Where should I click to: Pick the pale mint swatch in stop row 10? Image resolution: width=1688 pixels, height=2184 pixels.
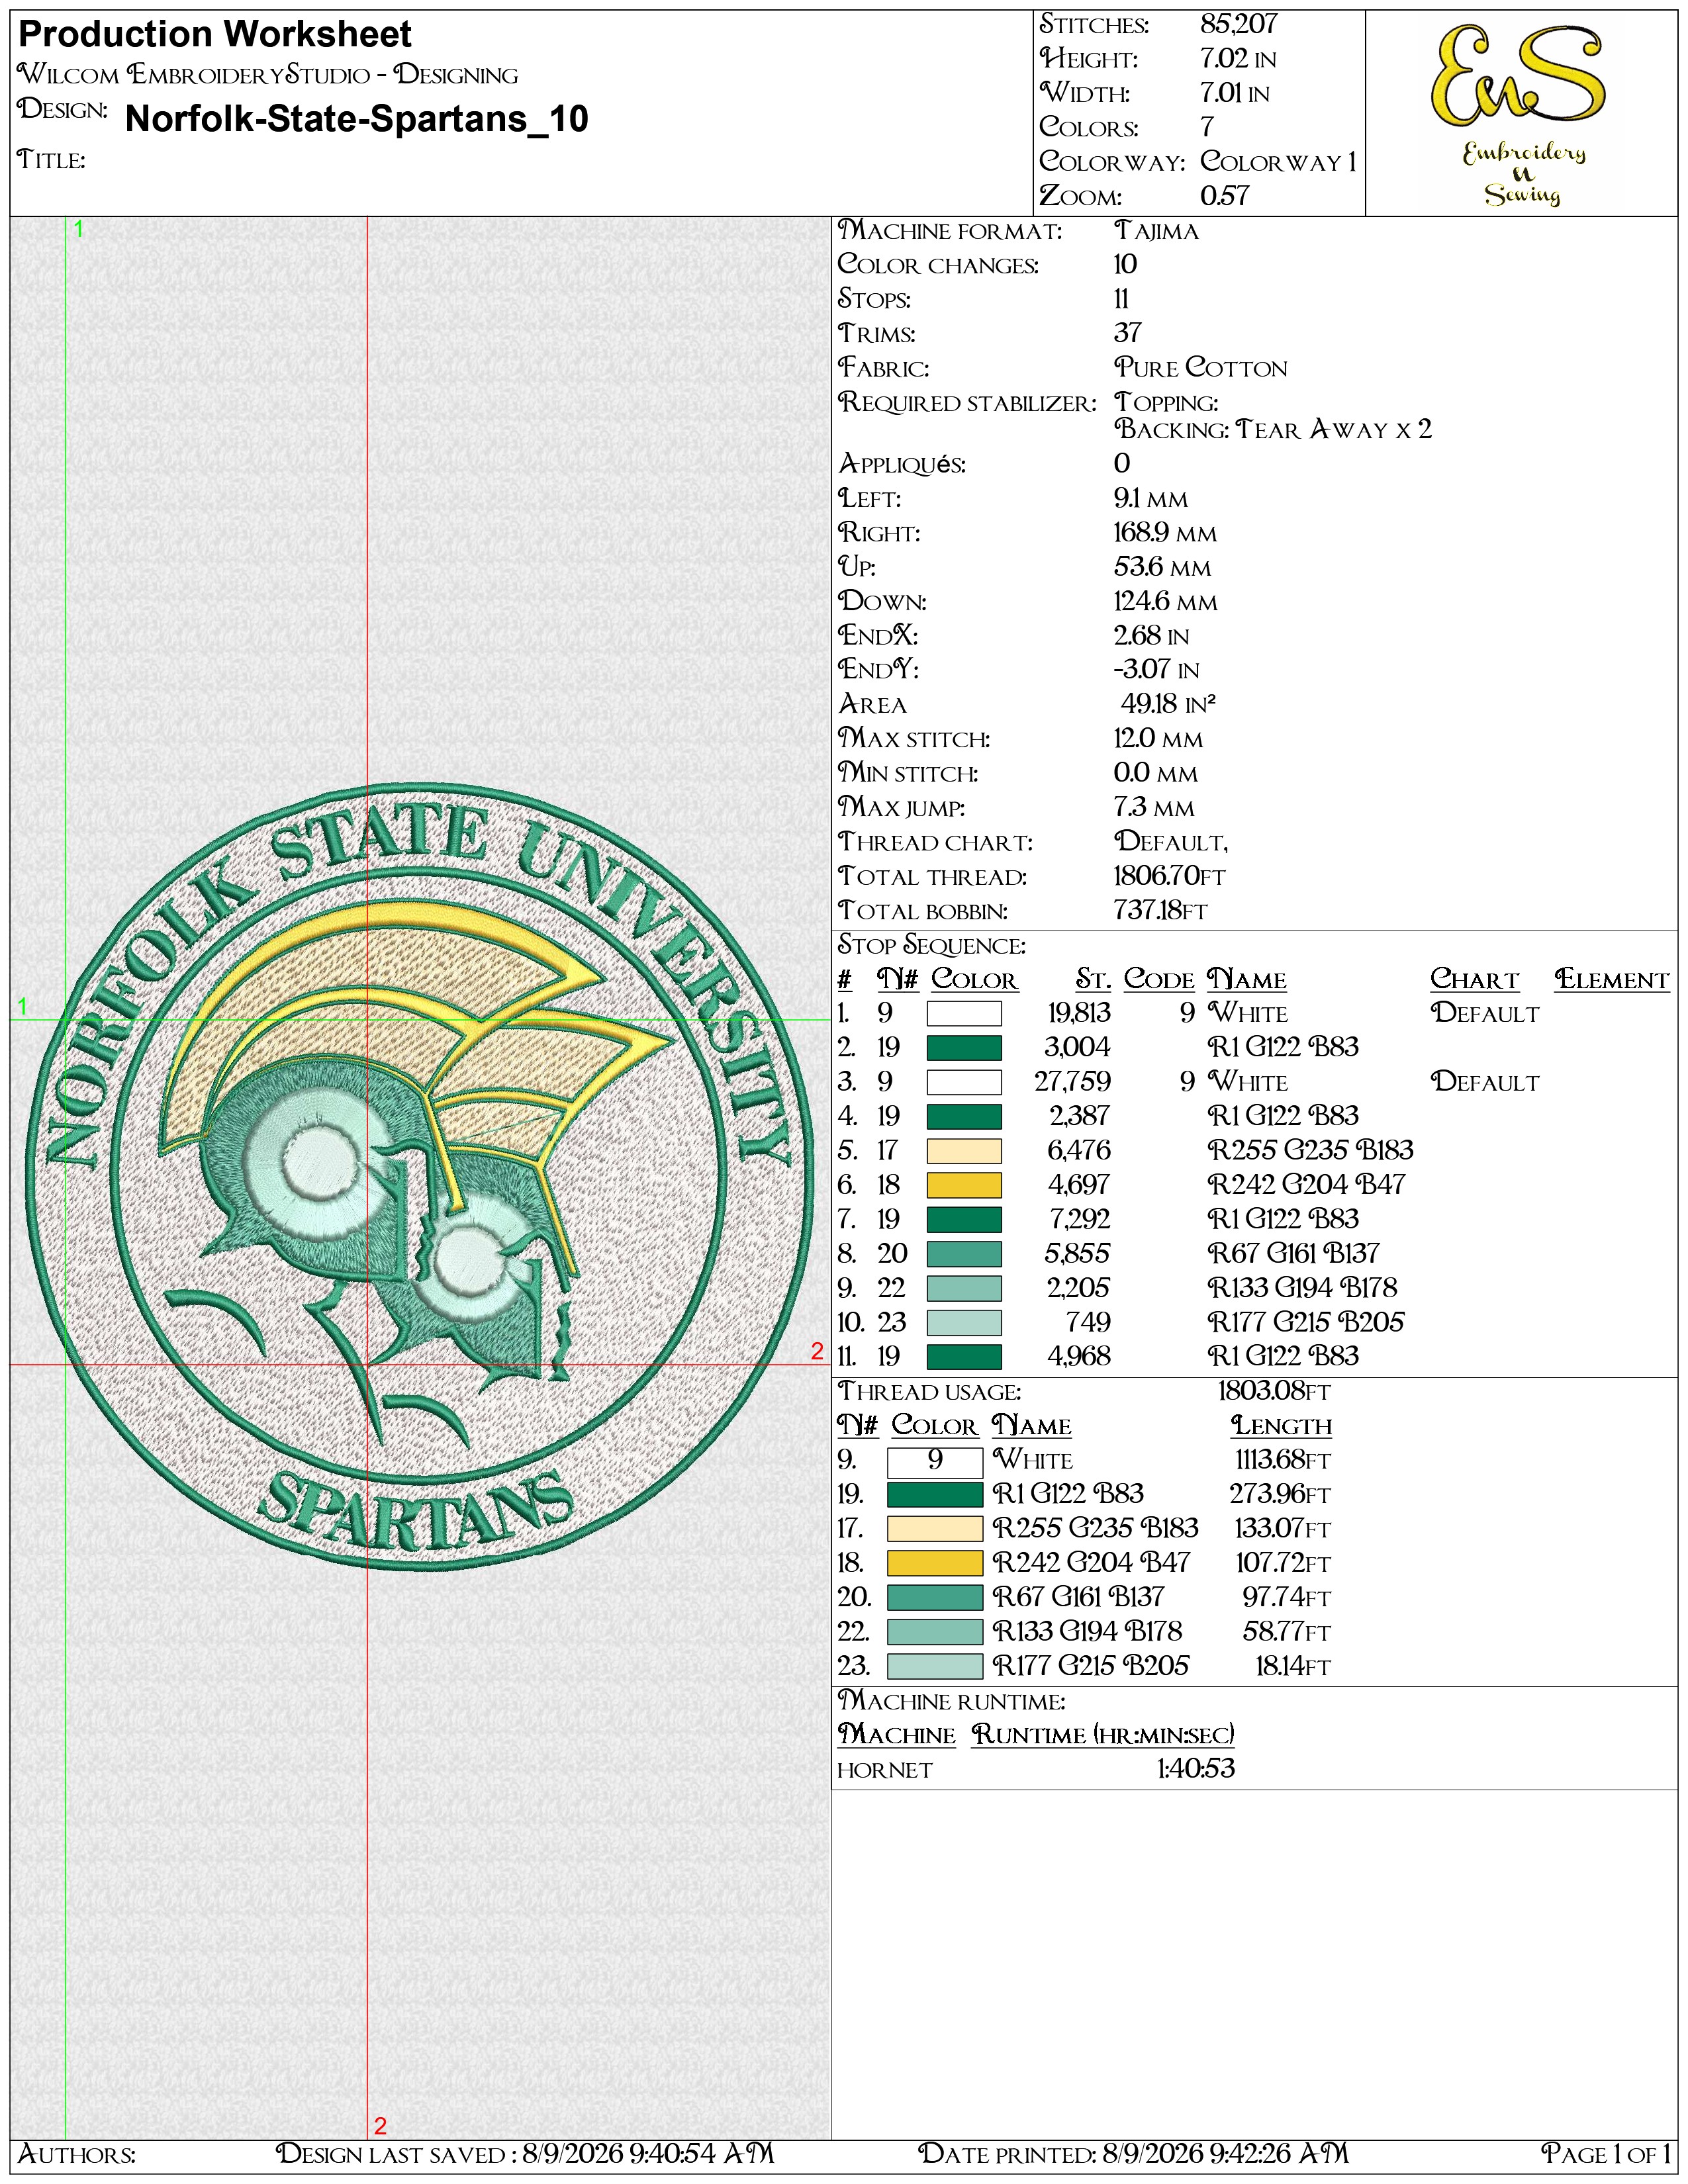click(x=964, y=1323)
